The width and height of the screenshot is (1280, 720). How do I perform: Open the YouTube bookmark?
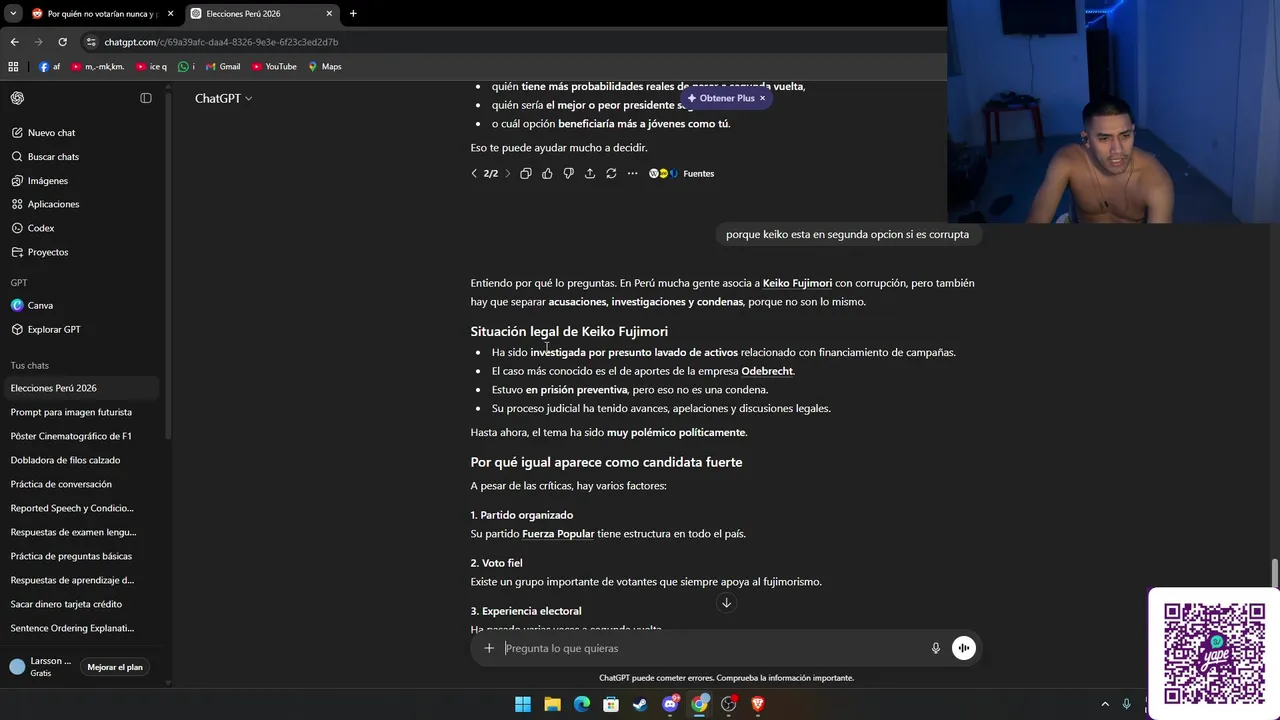tap(274, 67)
